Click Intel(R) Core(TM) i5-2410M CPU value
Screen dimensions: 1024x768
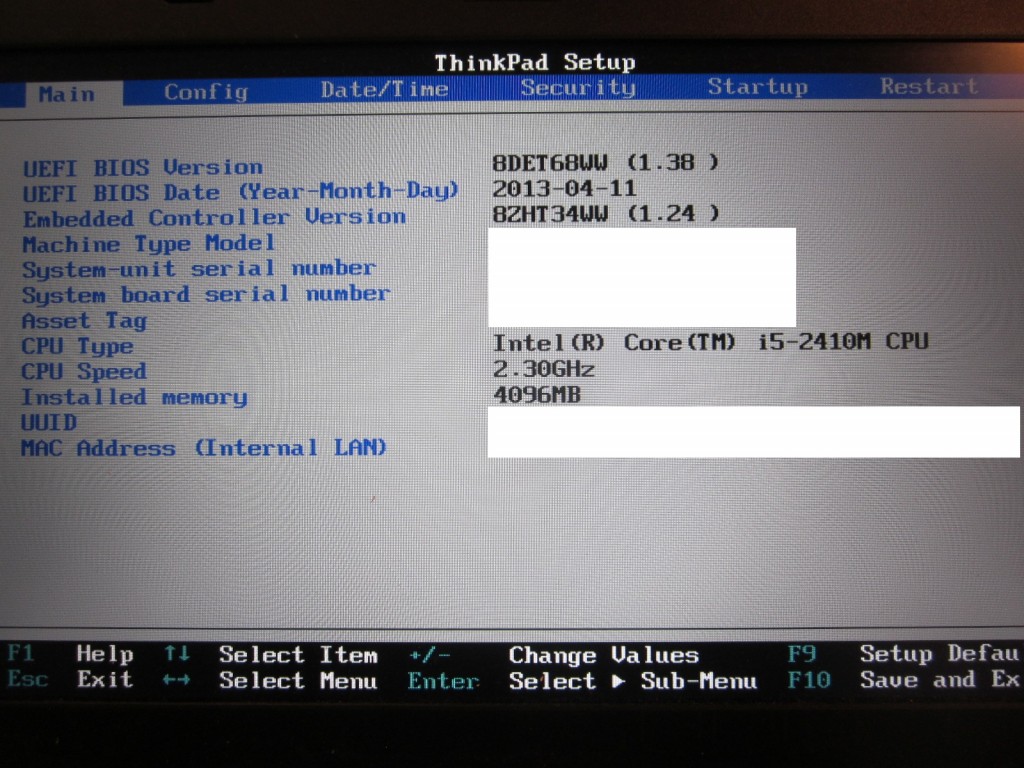[711, 342]
